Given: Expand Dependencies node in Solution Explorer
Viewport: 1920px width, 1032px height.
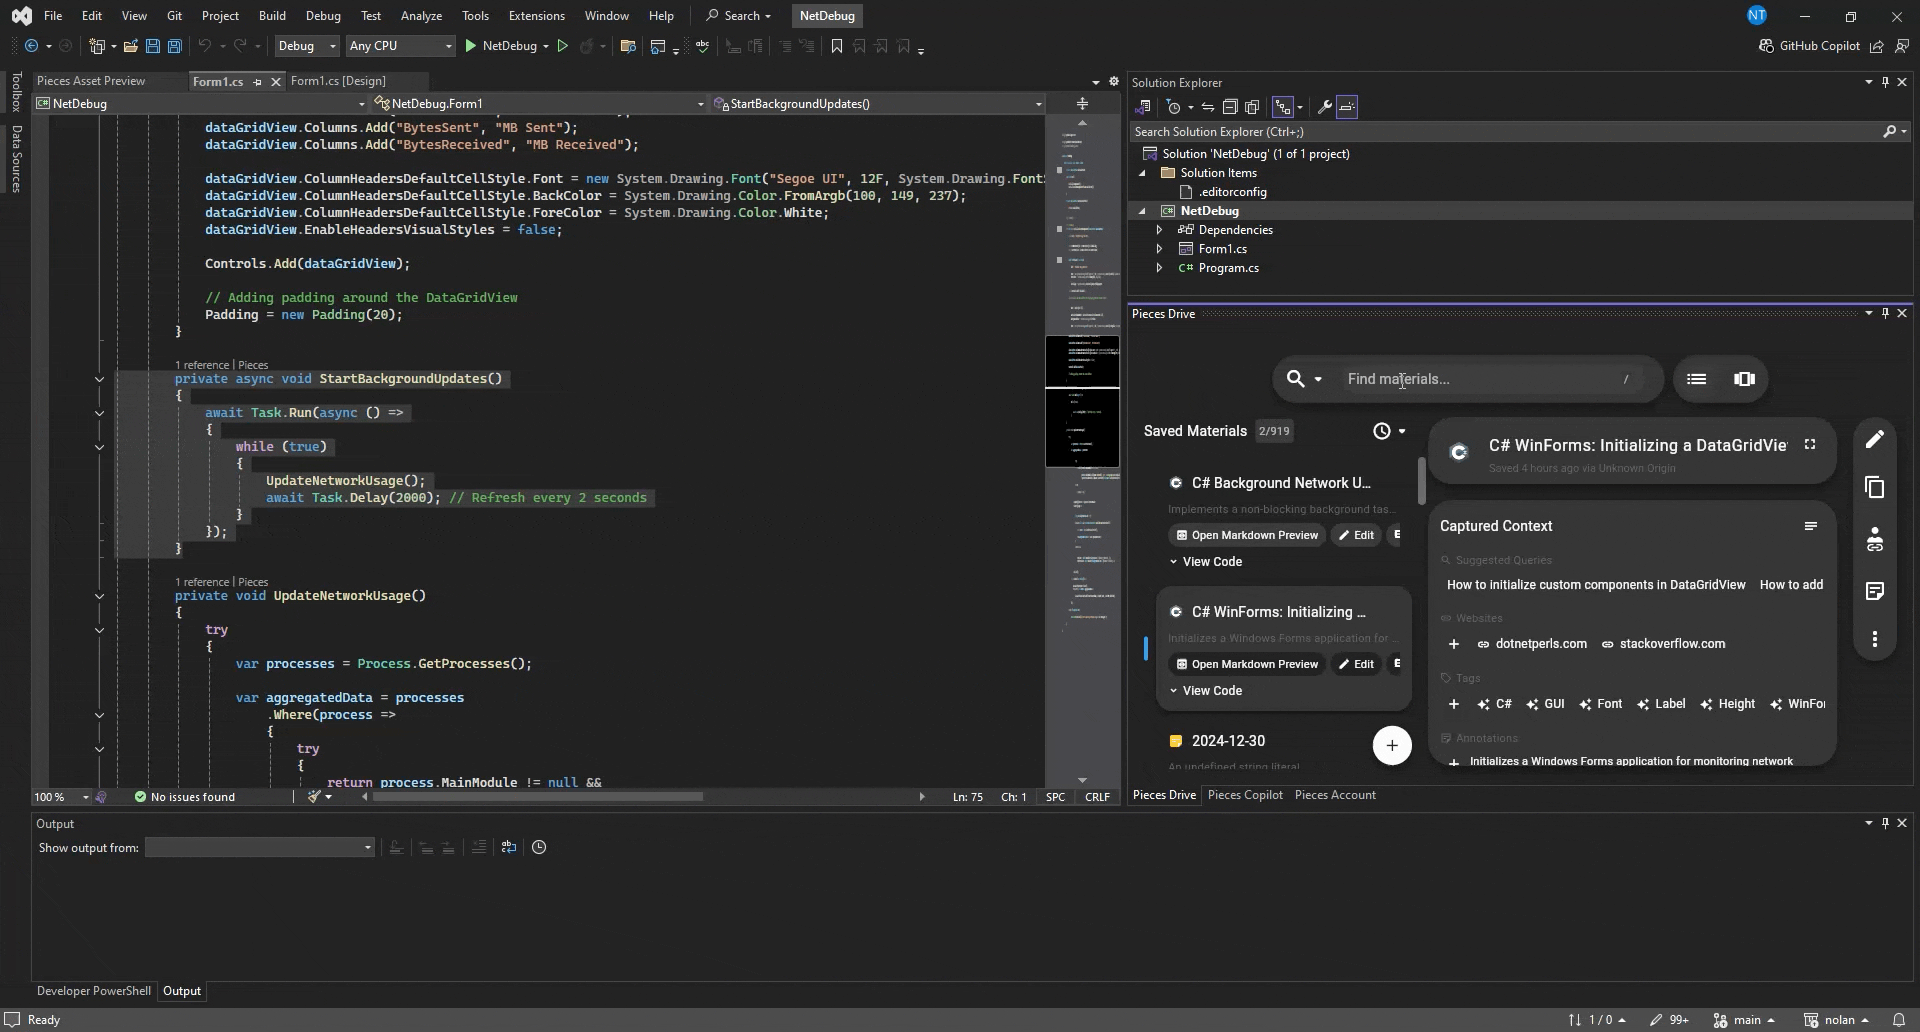Looking at the screenshot, I should tap(1159, 230).
